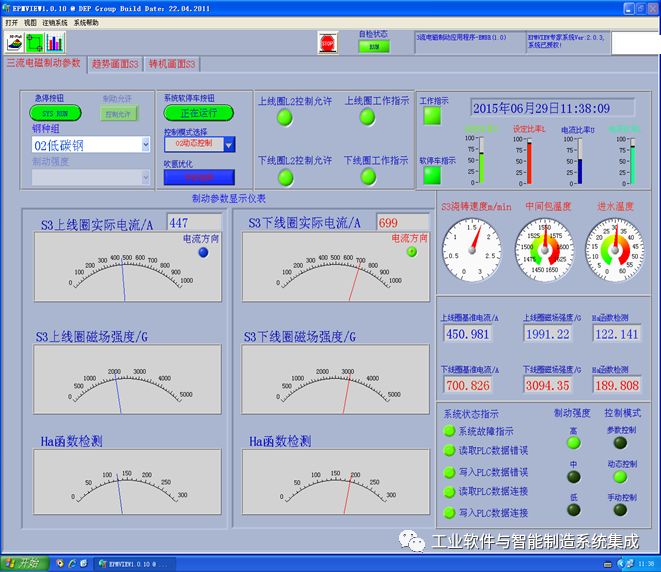Click the 下线圈L2控制允许 green LED
Viewport: 661px width, 572px height.
click(x=286, y=177)
